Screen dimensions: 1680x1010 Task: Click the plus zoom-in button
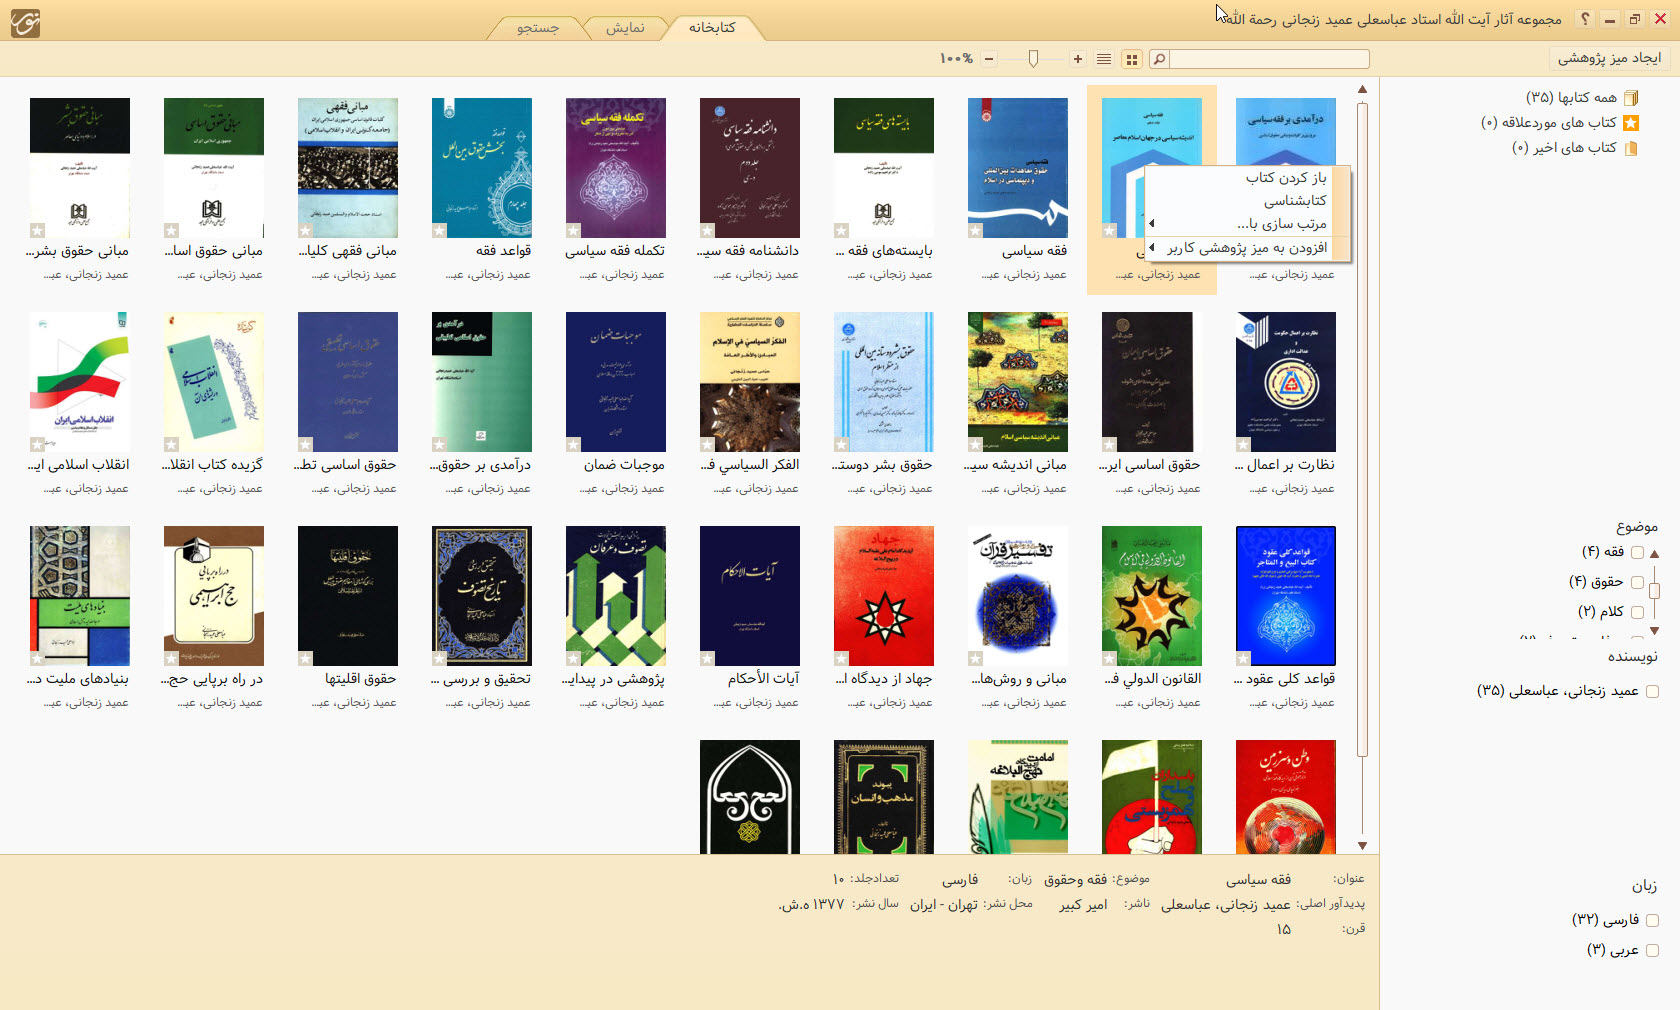point(1078,60)
